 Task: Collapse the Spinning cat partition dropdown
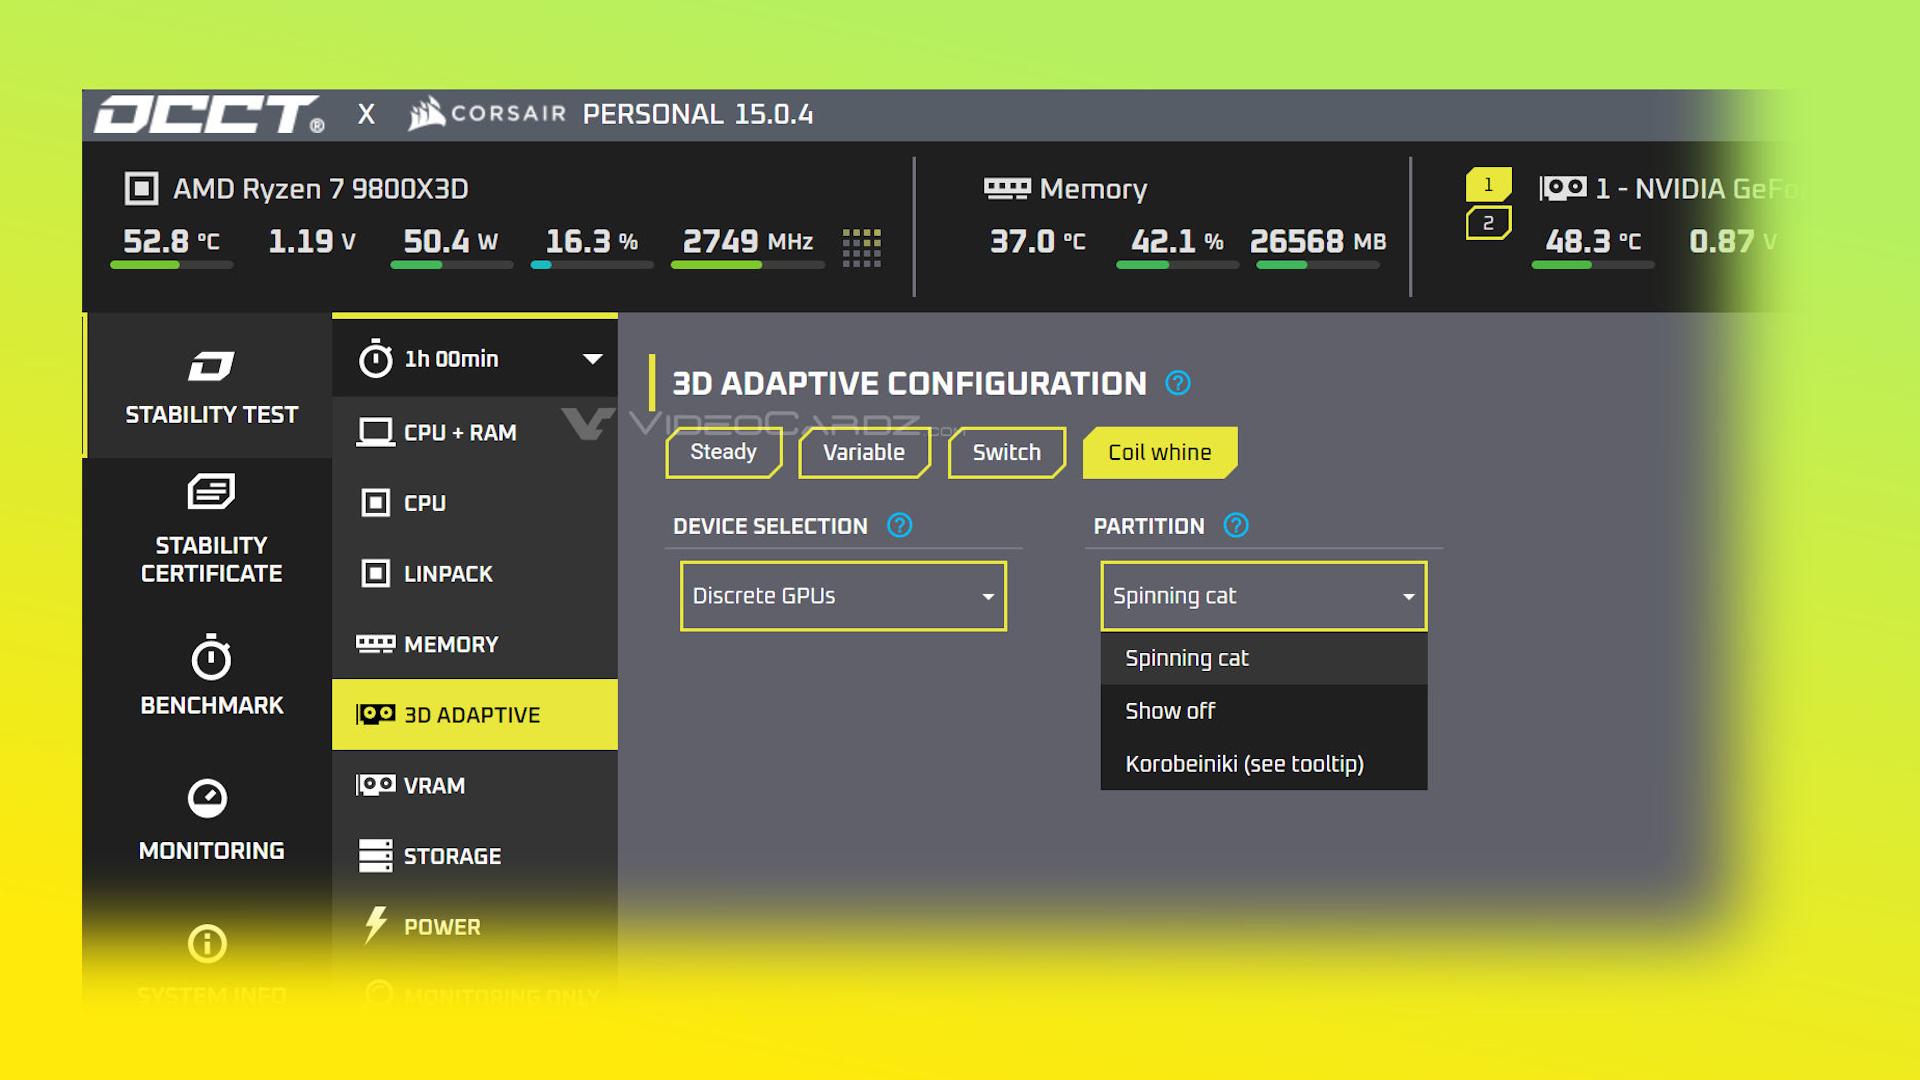tap(1263, 596)
